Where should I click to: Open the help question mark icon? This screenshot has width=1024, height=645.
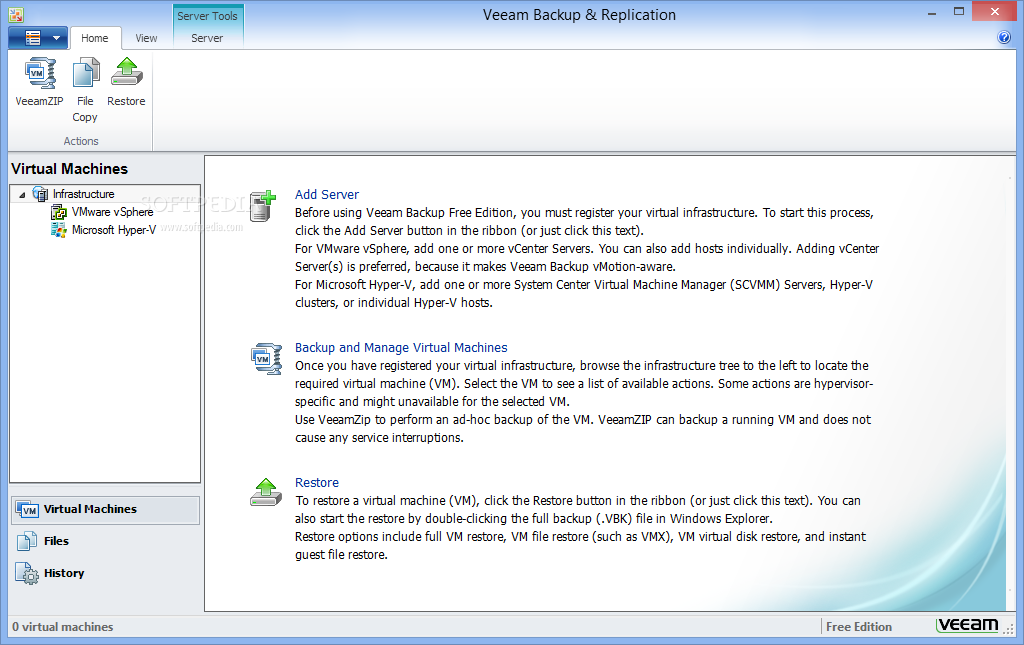click(1004, 37)
